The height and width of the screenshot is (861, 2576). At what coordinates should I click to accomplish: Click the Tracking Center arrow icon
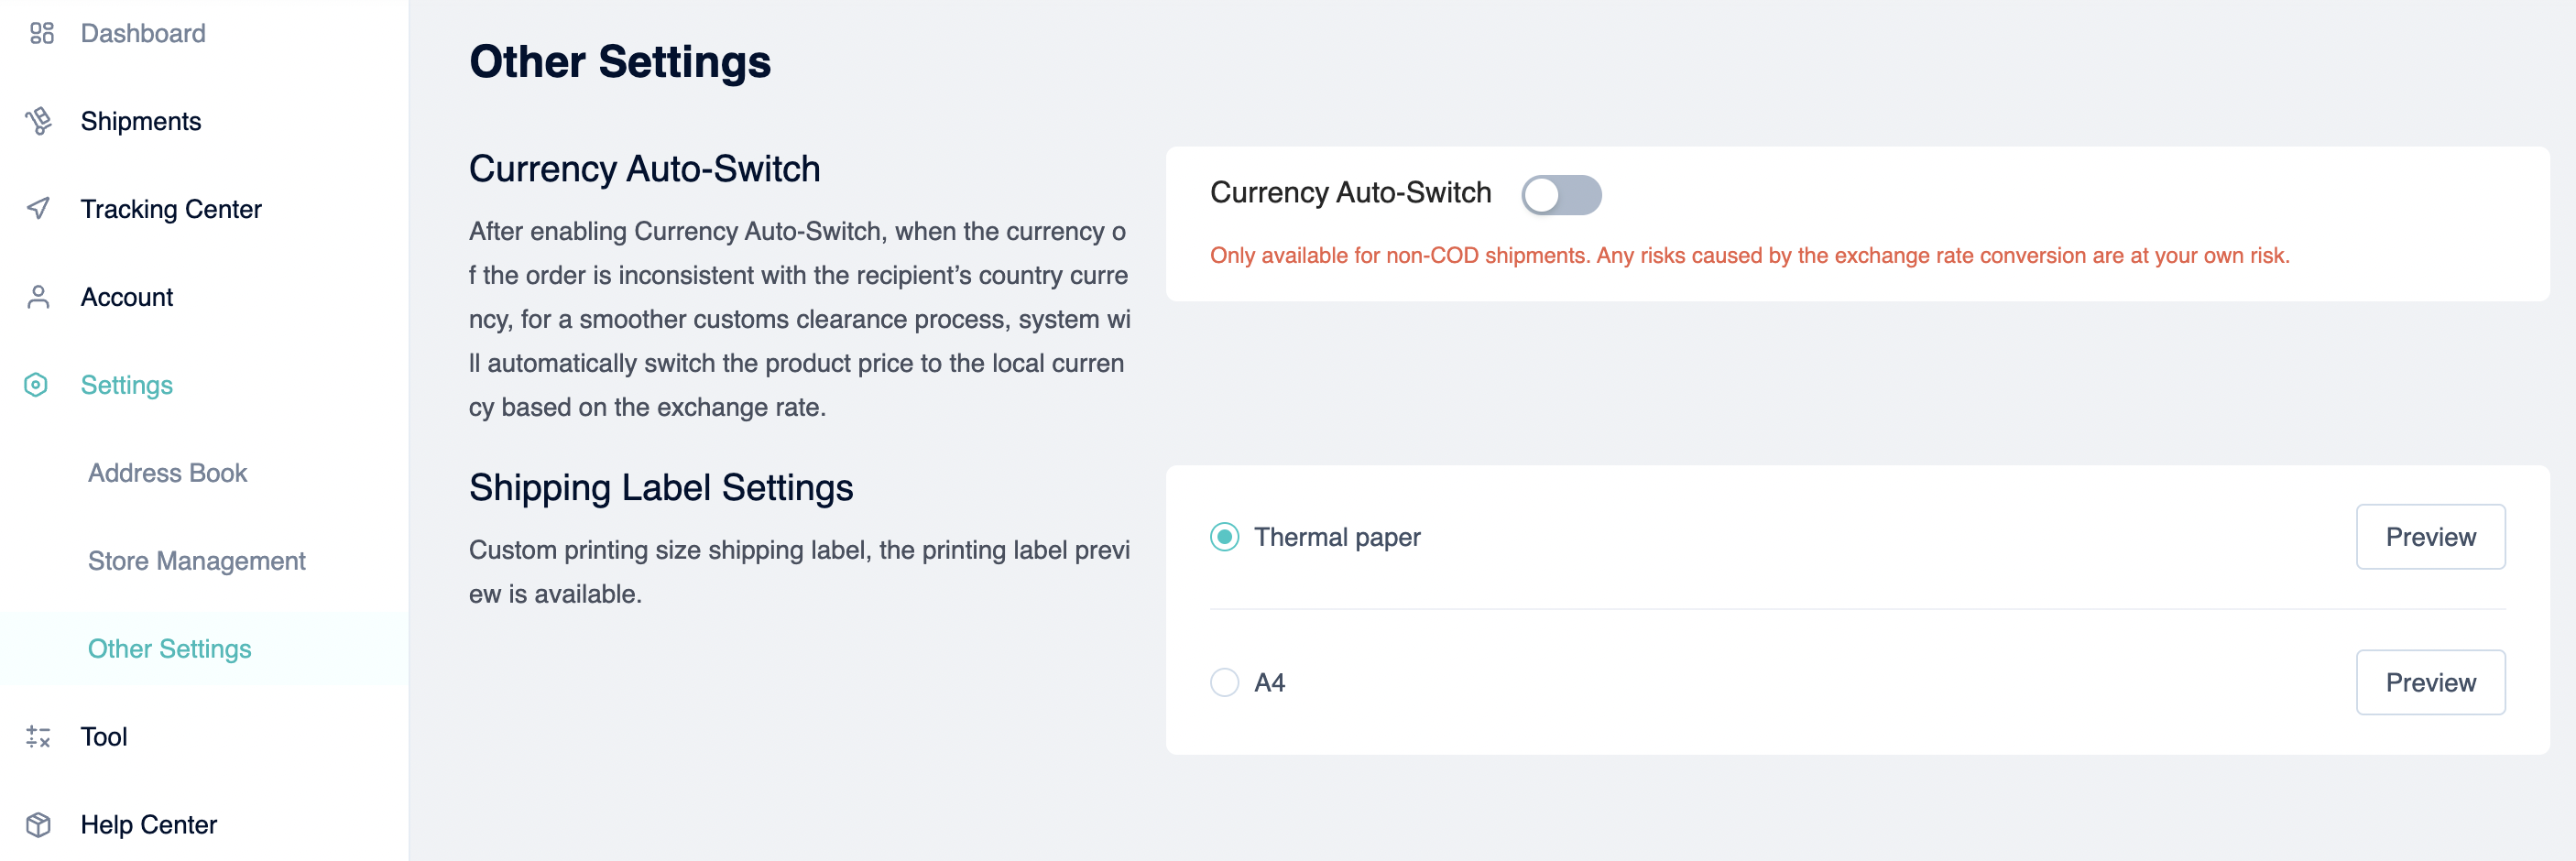click(38, 208)
